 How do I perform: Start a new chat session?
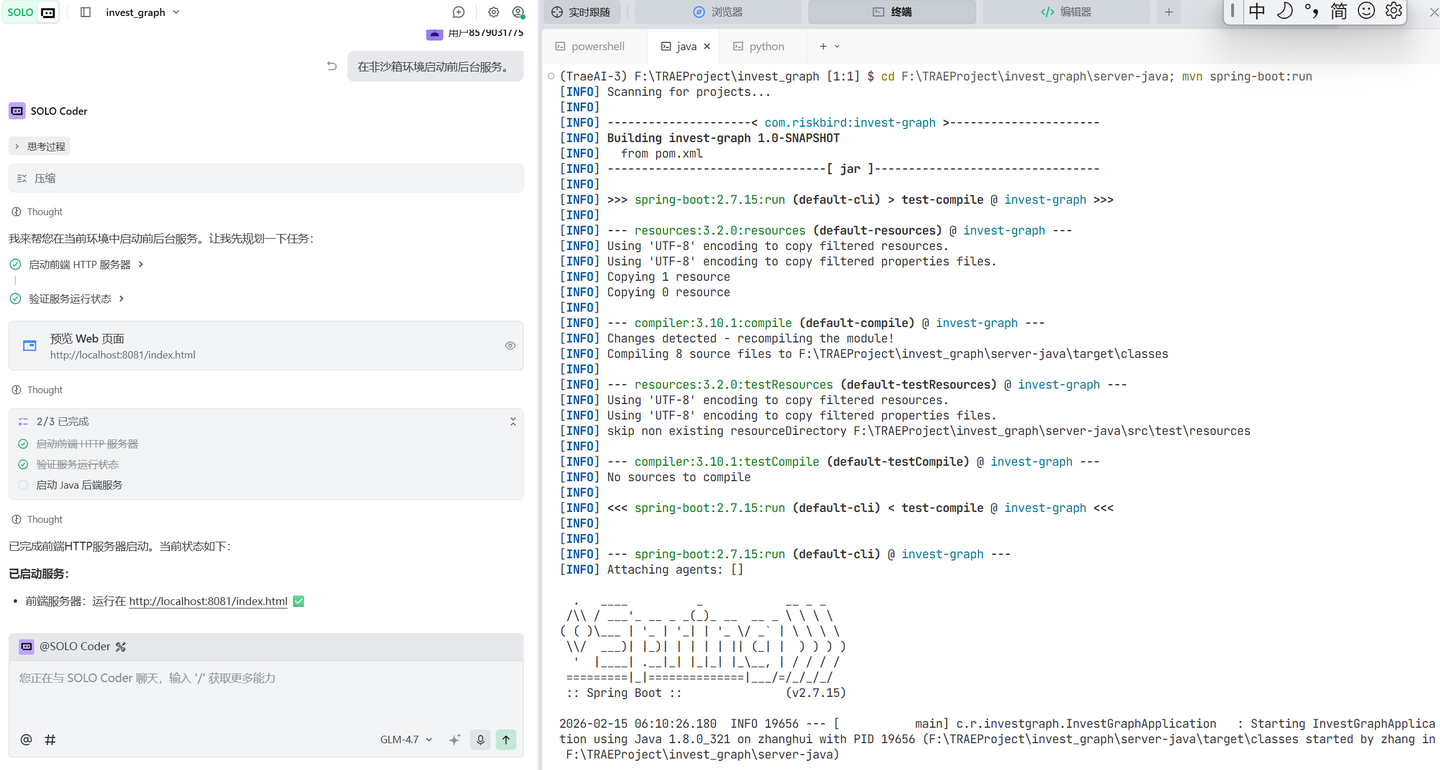[x=458, y=12]
